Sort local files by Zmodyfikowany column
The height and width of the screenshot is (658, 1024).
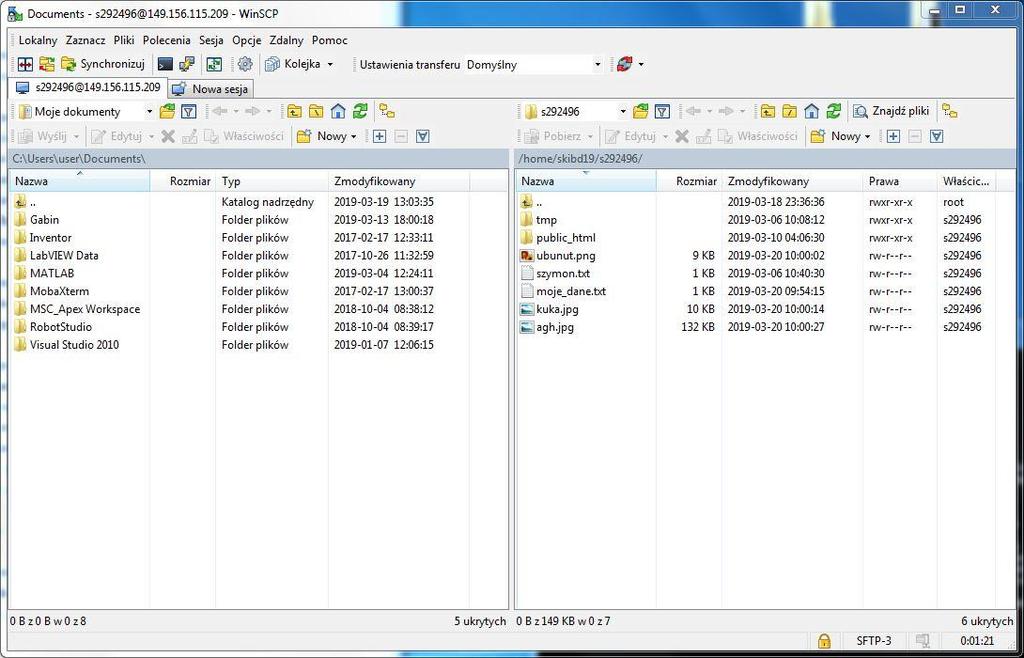(x=398, y=181)
